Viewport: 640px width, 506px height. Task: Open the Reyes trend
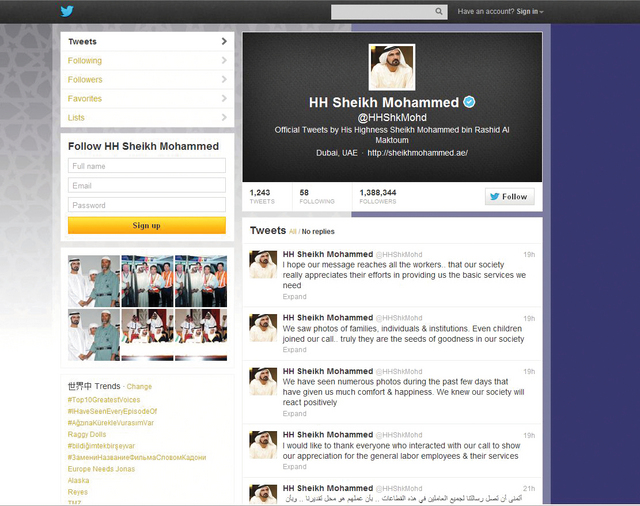coord(78,492)
